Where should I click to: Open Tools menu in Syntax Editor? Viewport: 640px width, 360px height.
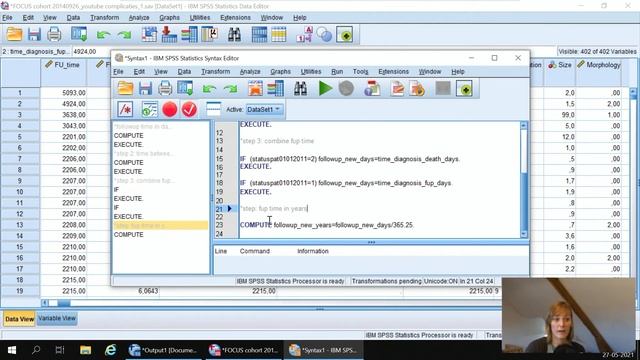[360, 71]
